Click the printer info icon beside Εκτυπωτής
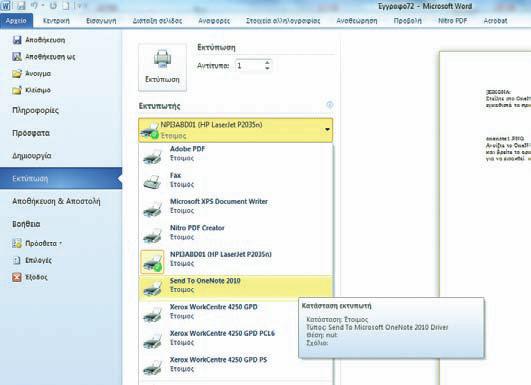Viewport: 531px width, 385px height. [x=330, y=105]
